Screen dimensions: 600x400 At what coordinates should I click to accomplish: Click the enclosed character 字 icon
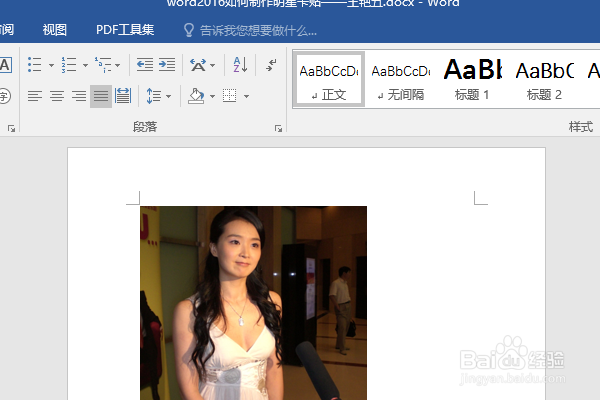[x=5, y=96]
